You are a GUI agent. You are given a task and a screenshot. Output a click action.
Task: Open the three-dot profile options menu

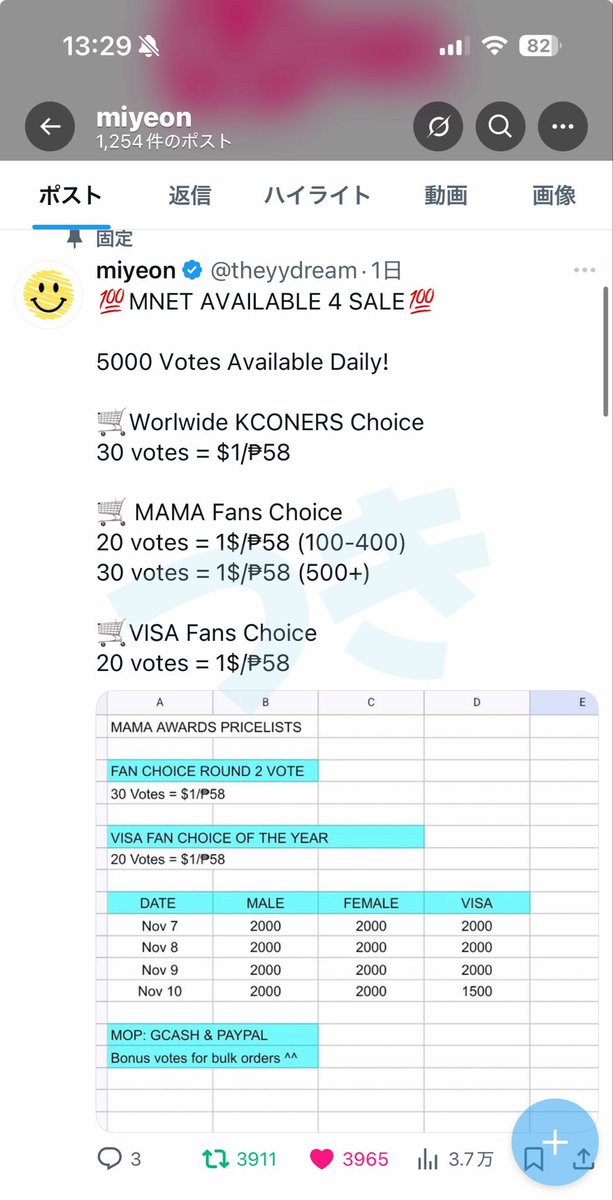(x=563, y=127)
